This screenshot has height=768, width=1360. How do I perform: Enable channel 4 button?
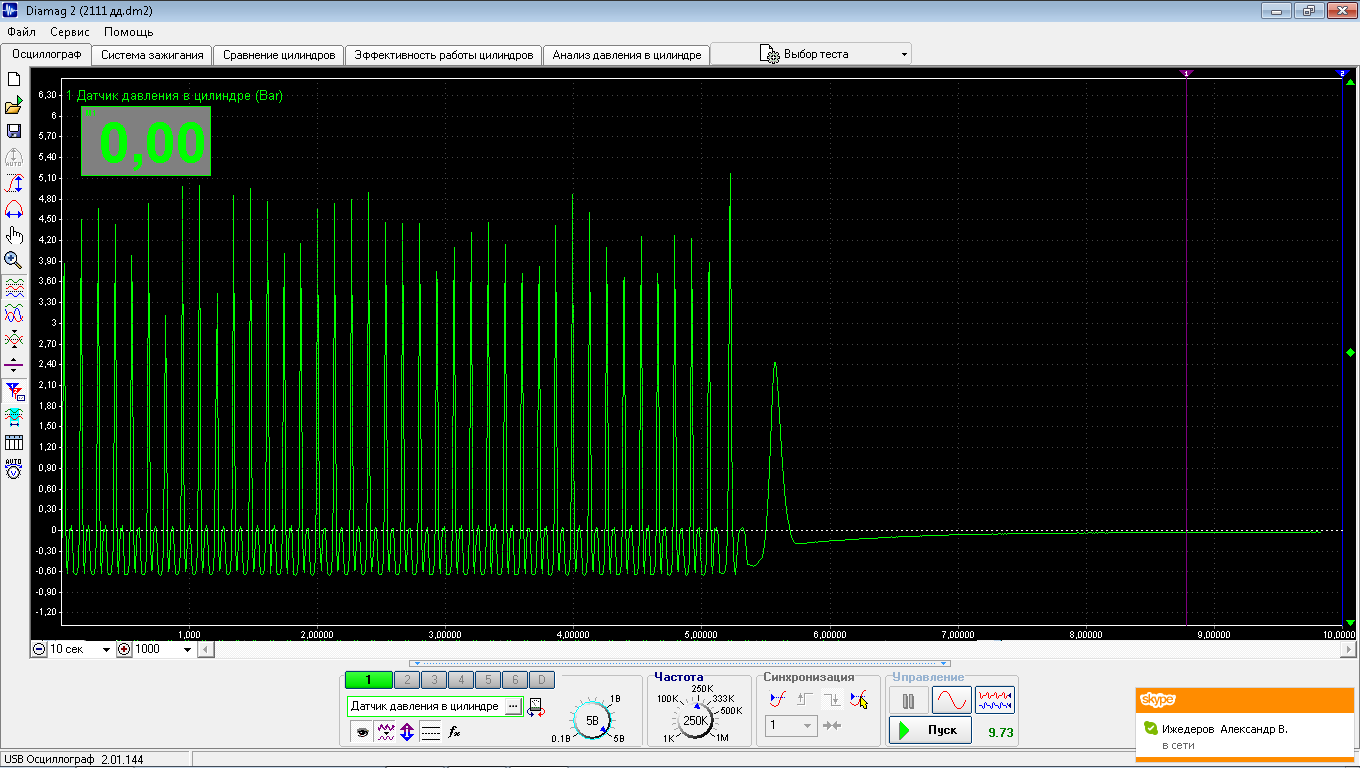point(461,680)
